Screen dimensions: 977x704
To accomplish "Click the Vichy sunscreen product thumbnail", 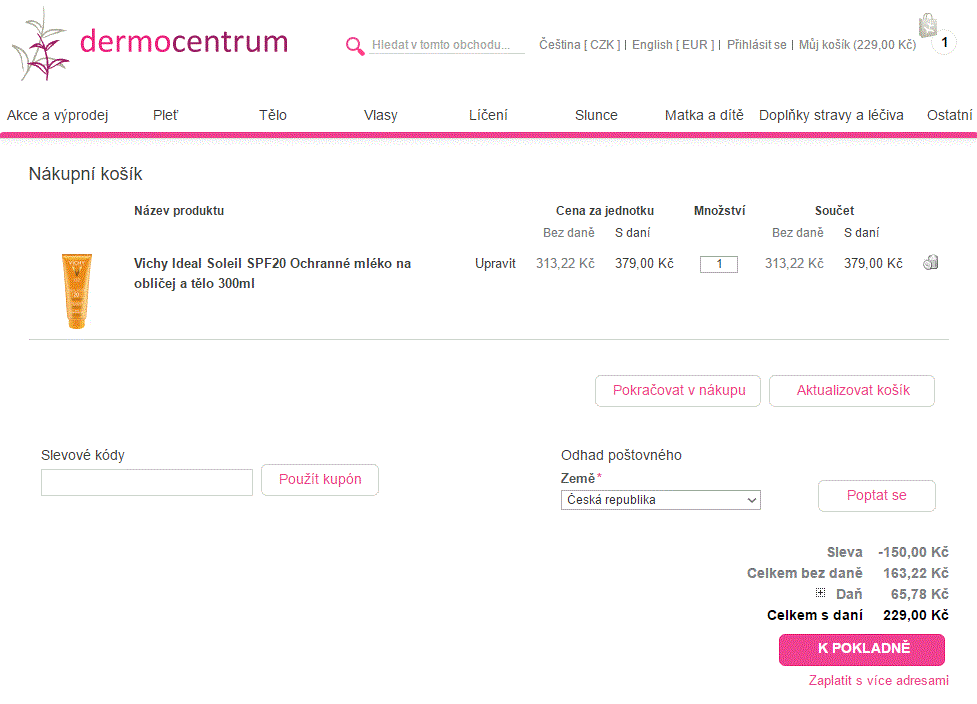I will [77, 291].
